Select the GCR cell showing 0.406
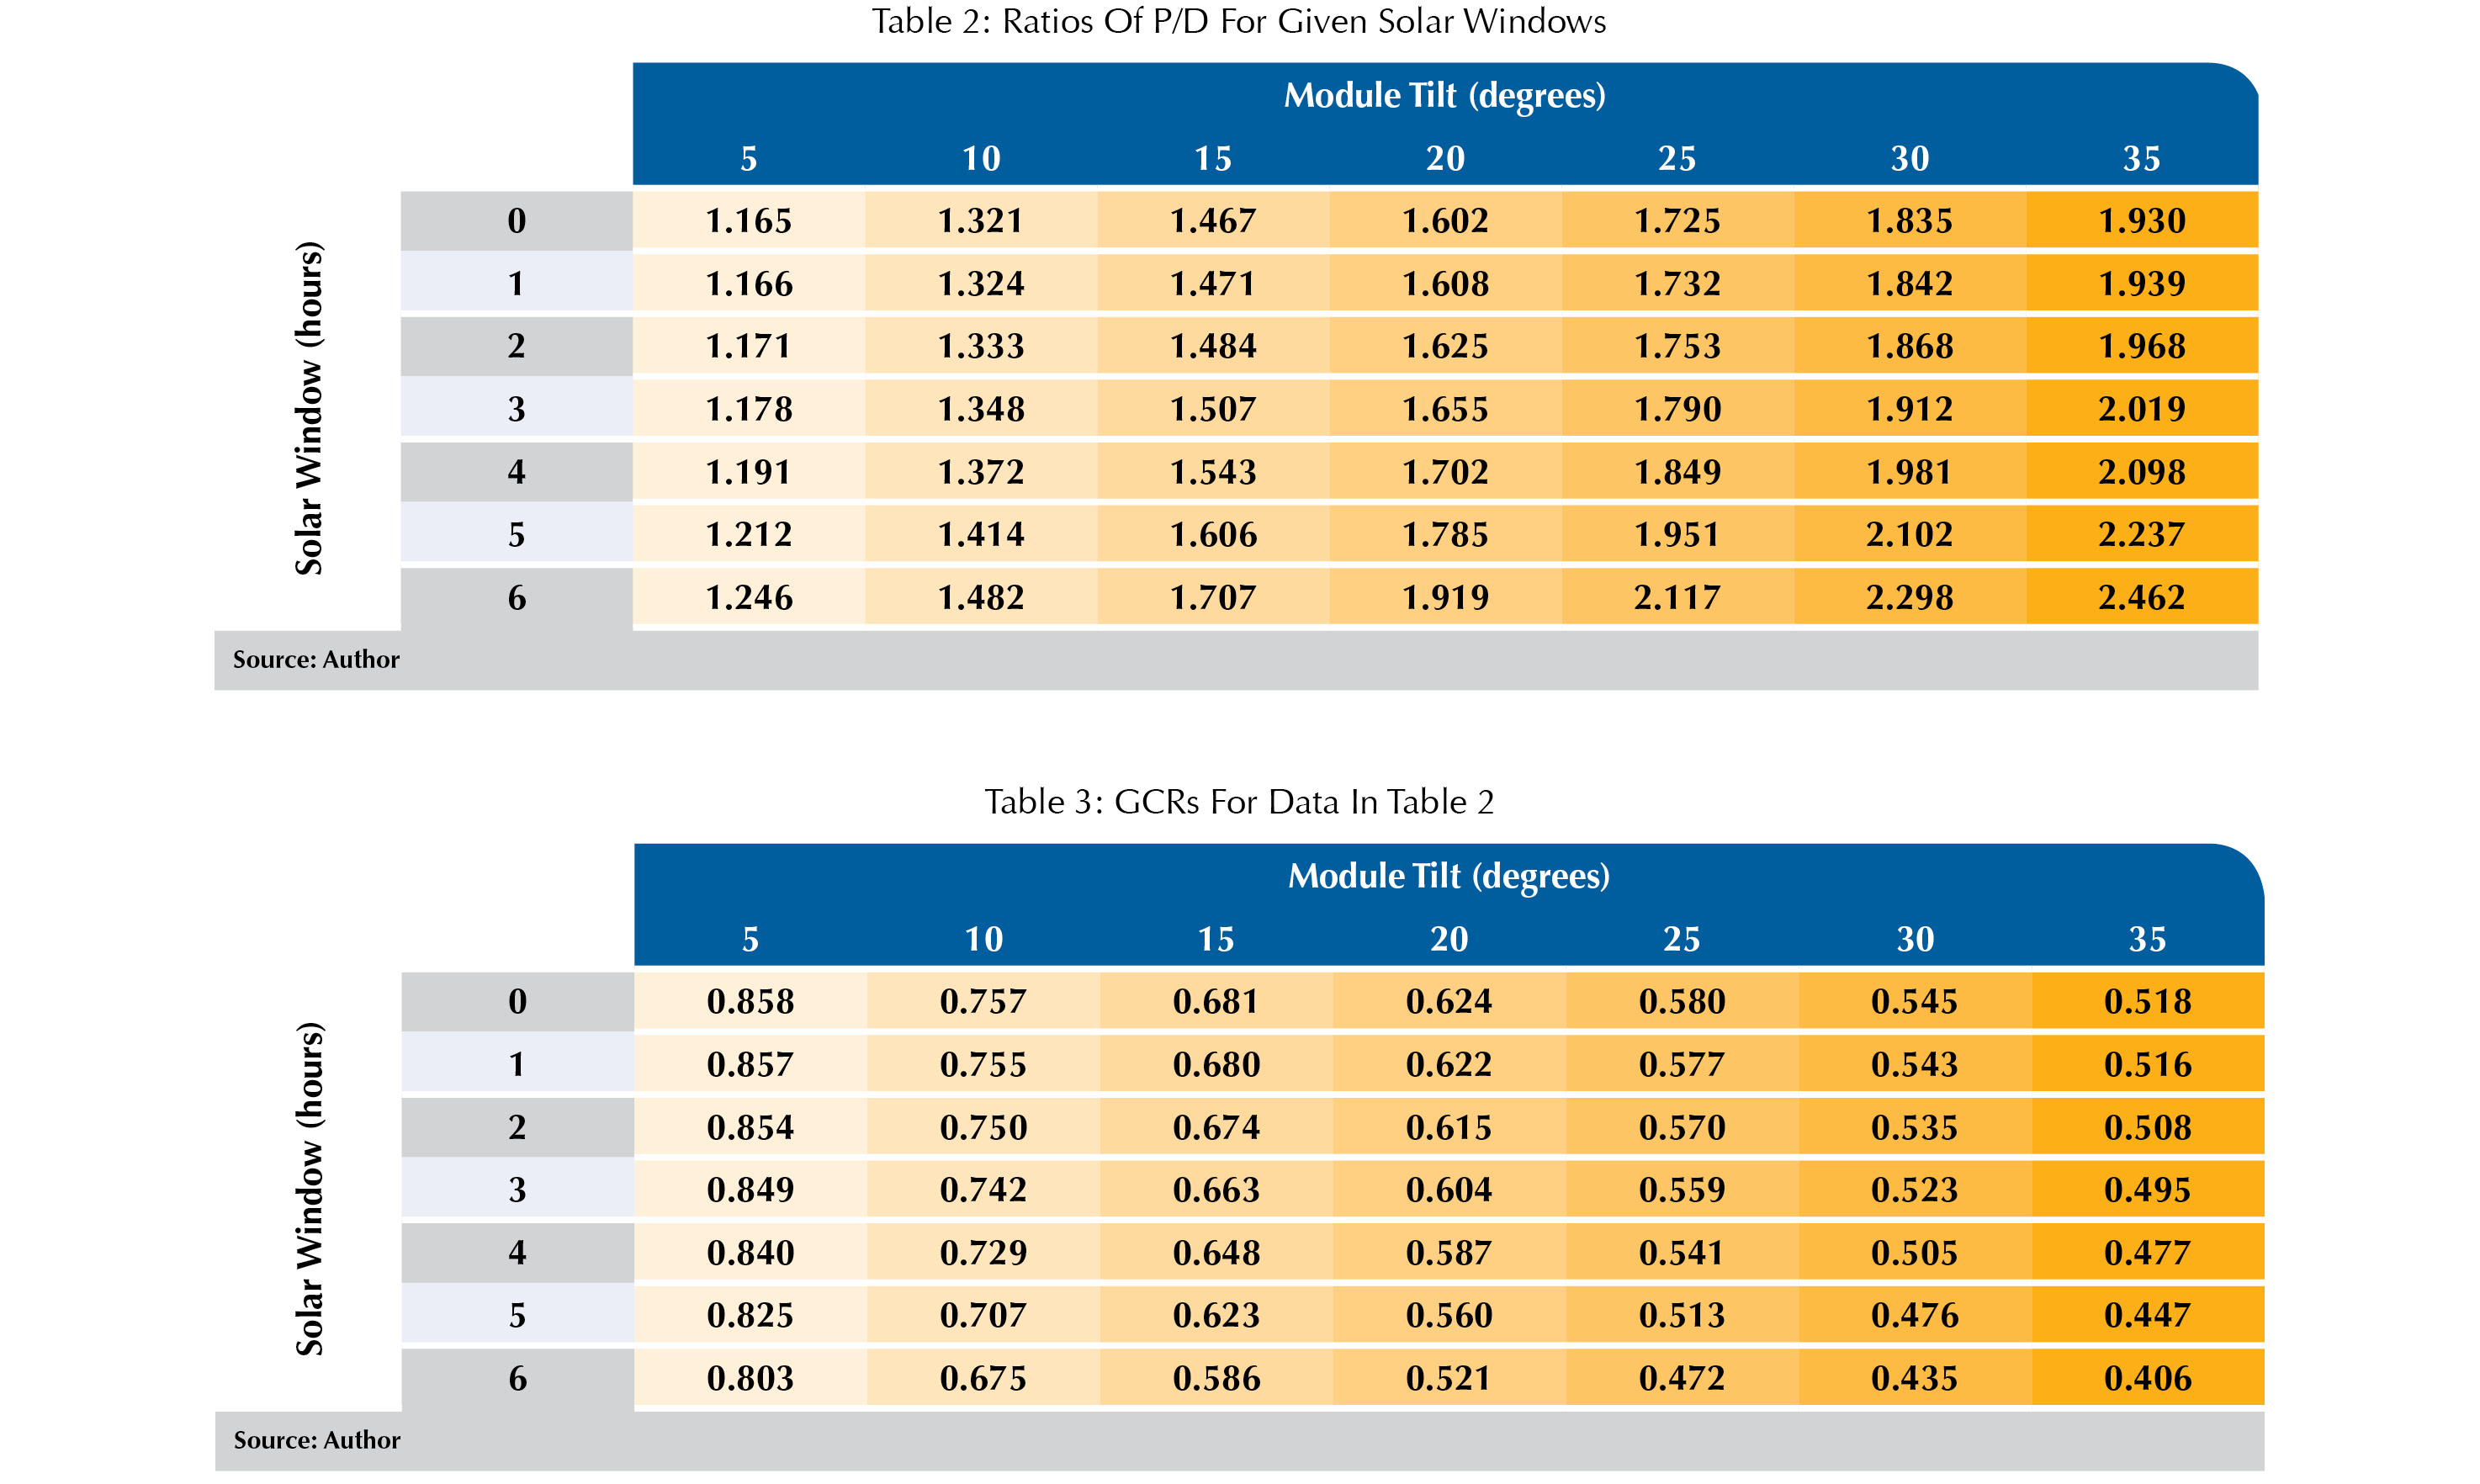The image size is (2480, 1484). [x=2147, y=1379]
